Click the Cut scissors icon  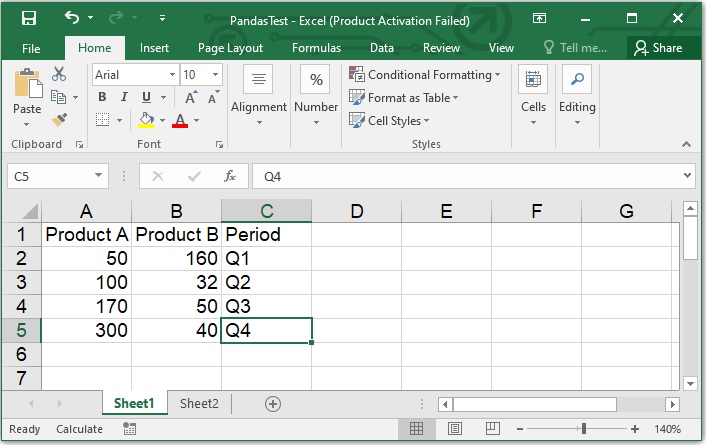point(59,74)
